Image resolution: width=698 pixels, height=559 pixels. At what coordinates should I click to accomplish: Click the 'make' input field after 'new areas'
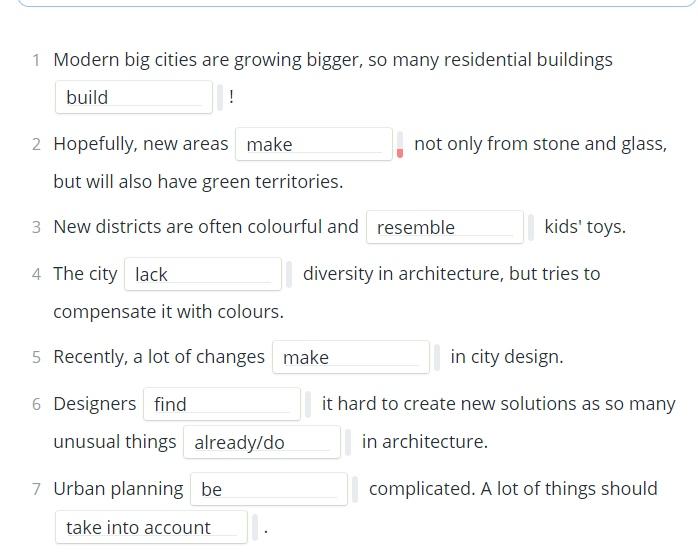[x=314, y=144]
